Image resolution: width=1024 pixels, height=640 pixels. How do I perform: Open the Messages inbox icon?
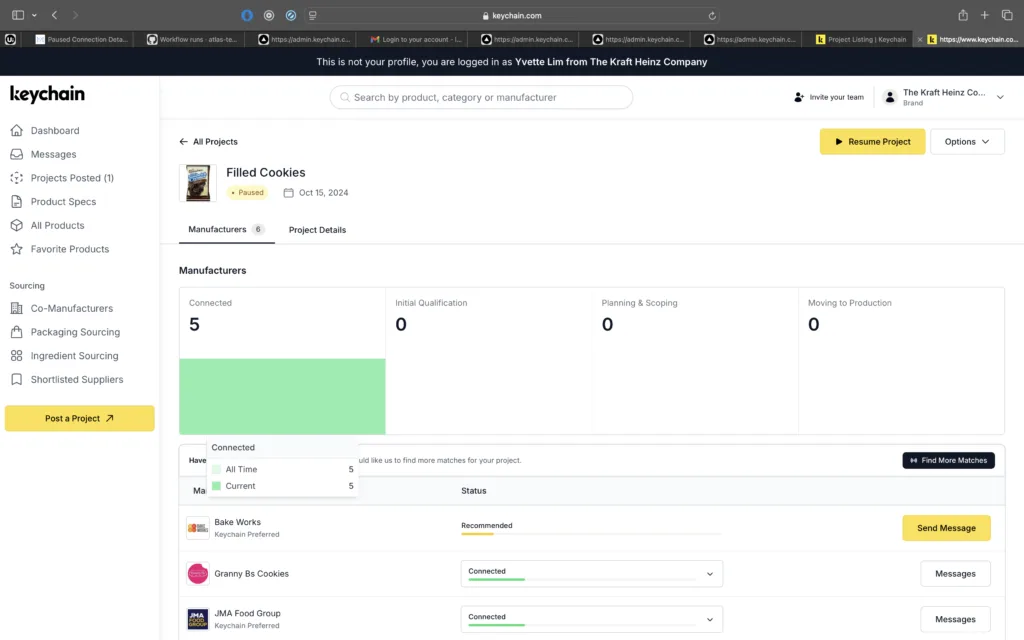tap(17, 154)
